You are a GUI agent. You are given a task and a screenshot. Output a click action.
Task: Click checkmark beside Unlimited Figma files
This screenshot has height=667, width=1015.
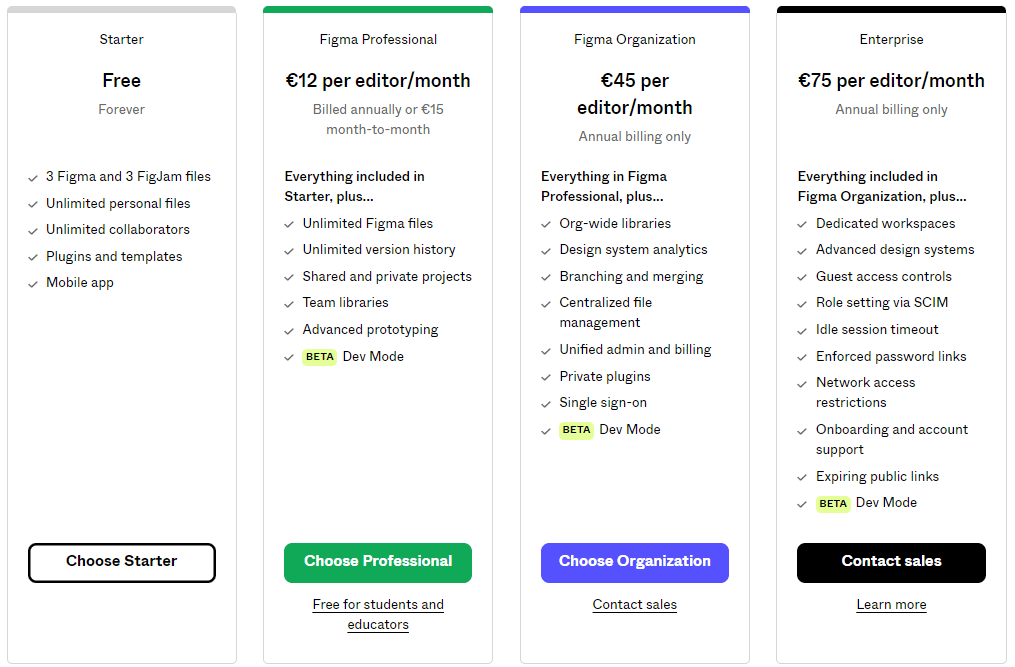(x=289, y=225)
